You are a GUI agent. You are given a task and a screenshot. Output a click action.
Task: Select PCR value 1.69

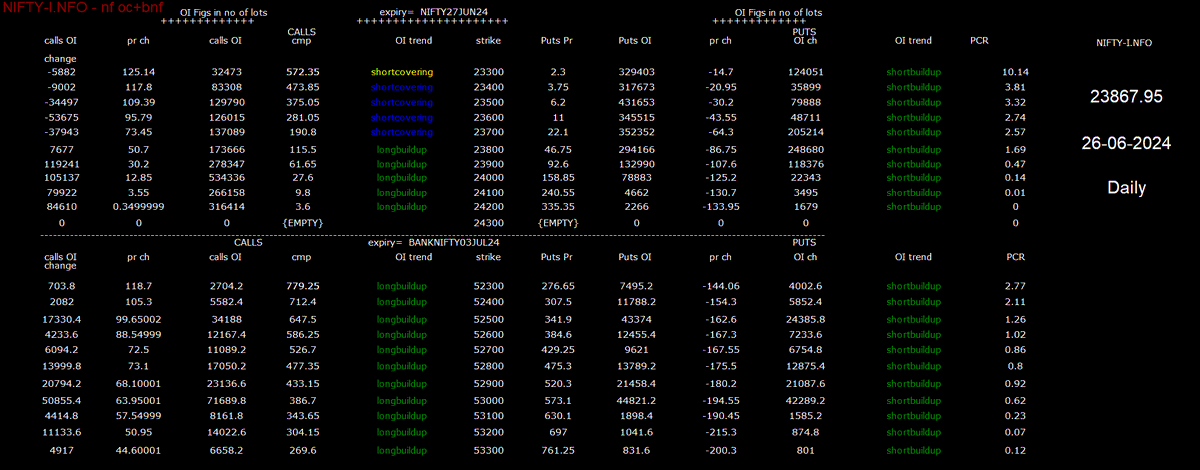click(1015, 148)
